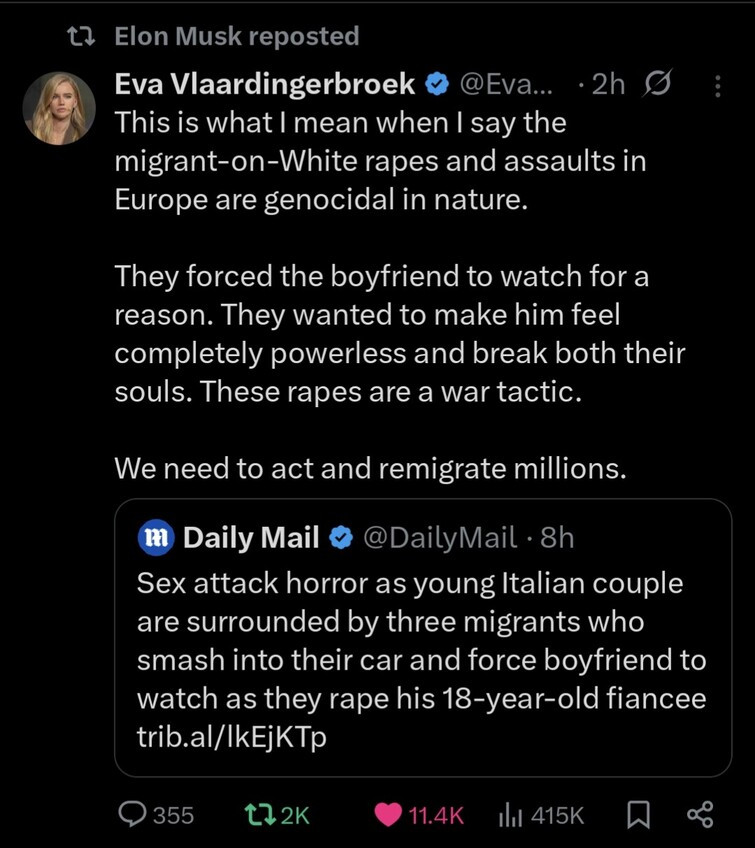Open the quoted Daily Mail post card
The height and width of the screenshot is (848, 755).
coord(422,640)
